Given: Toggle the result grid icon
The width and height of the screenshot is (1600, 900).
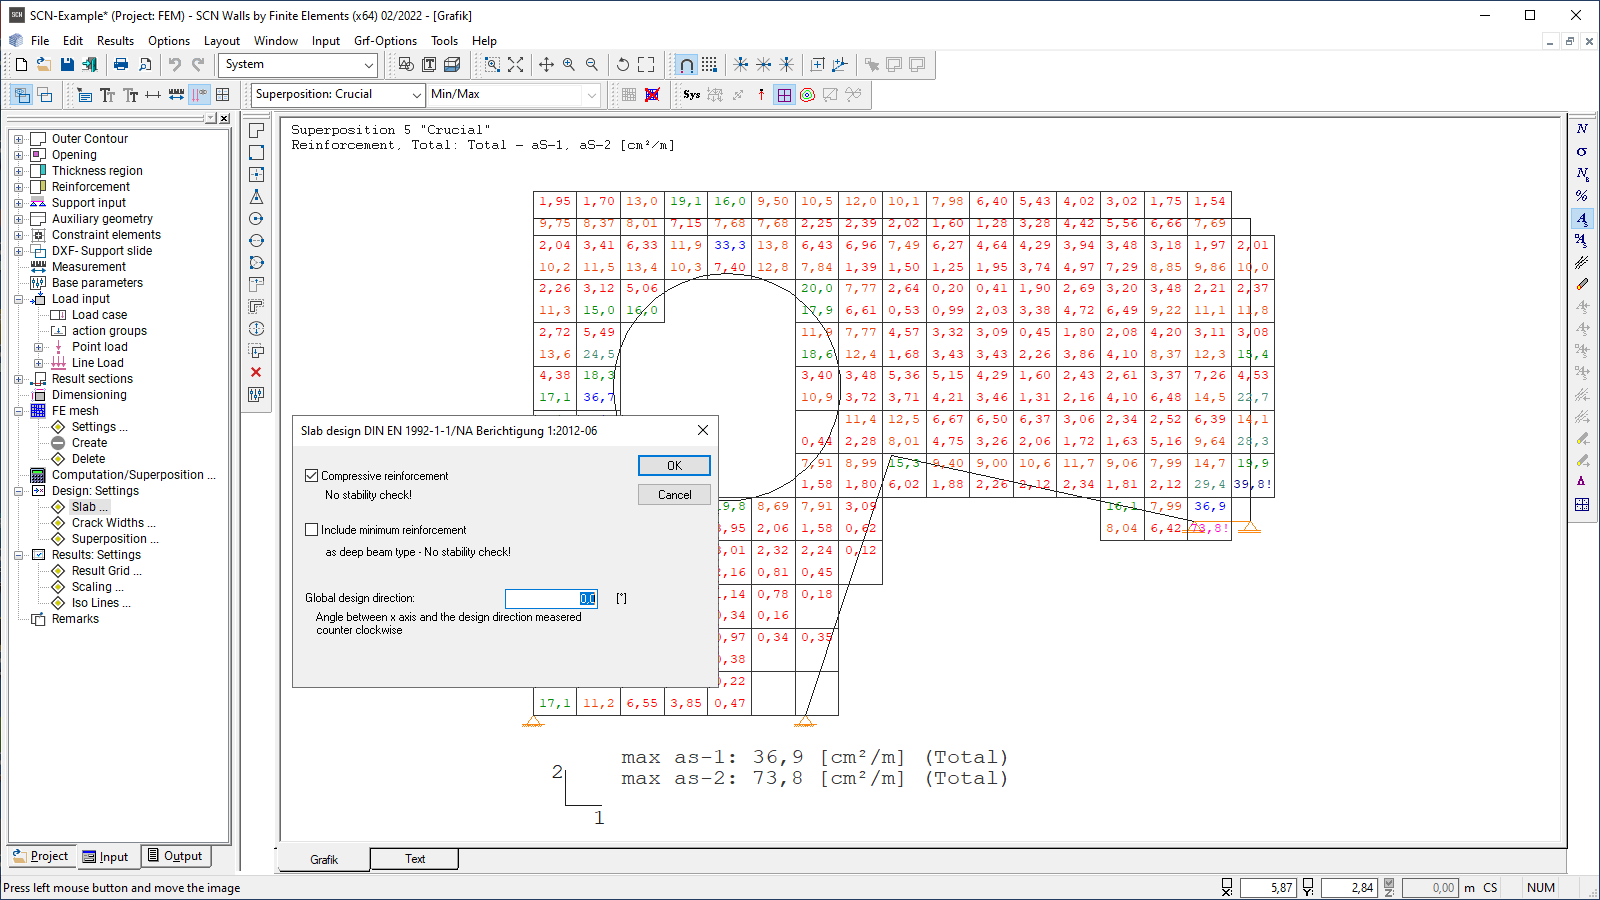Looking at the screenshot, I should click(784, 94).
